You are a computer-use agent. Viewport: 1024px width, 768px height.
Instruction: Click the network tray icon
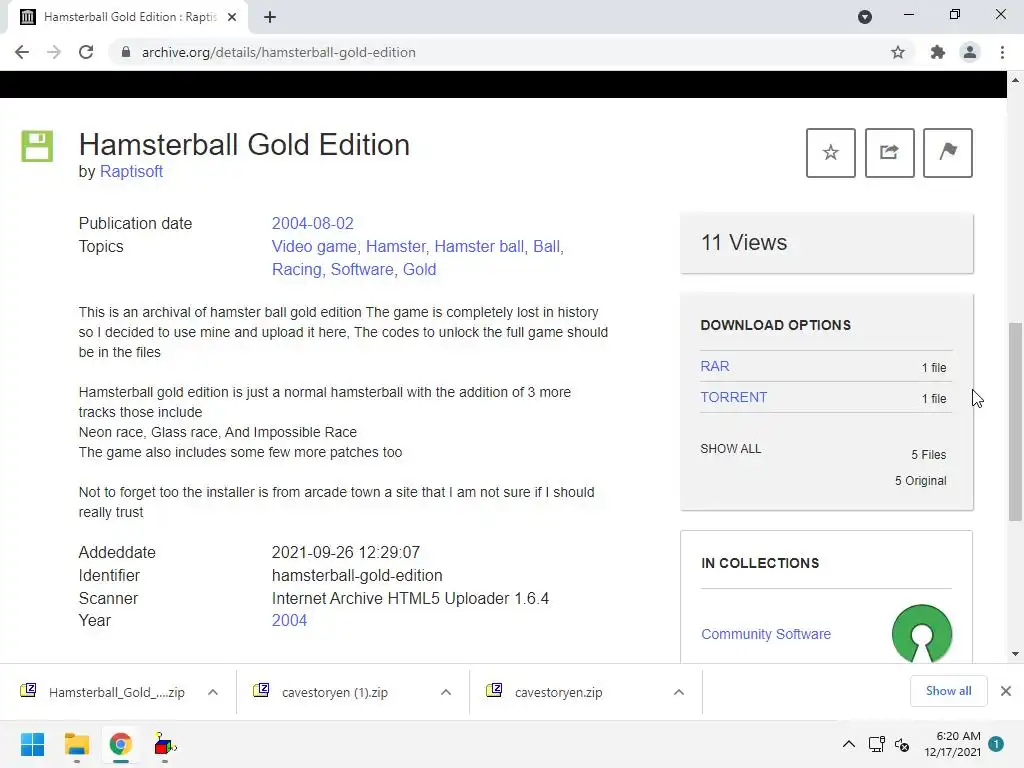pos(876,744)
